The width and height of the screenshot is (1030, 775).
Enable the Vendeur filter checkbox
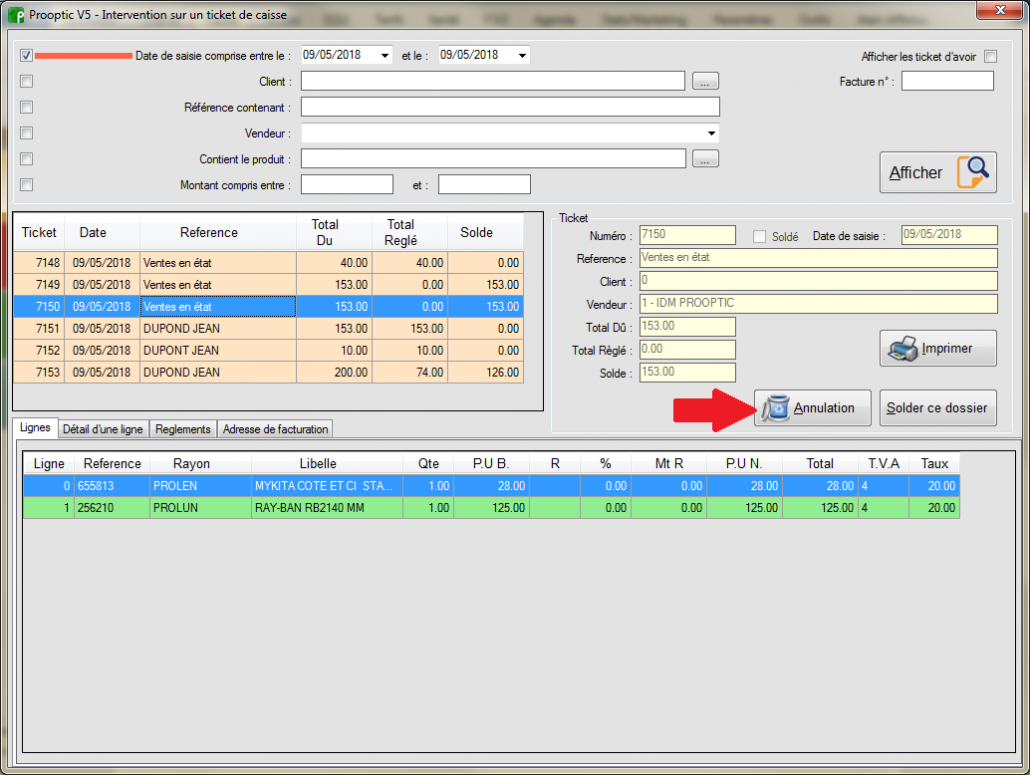tap(26, 133)
